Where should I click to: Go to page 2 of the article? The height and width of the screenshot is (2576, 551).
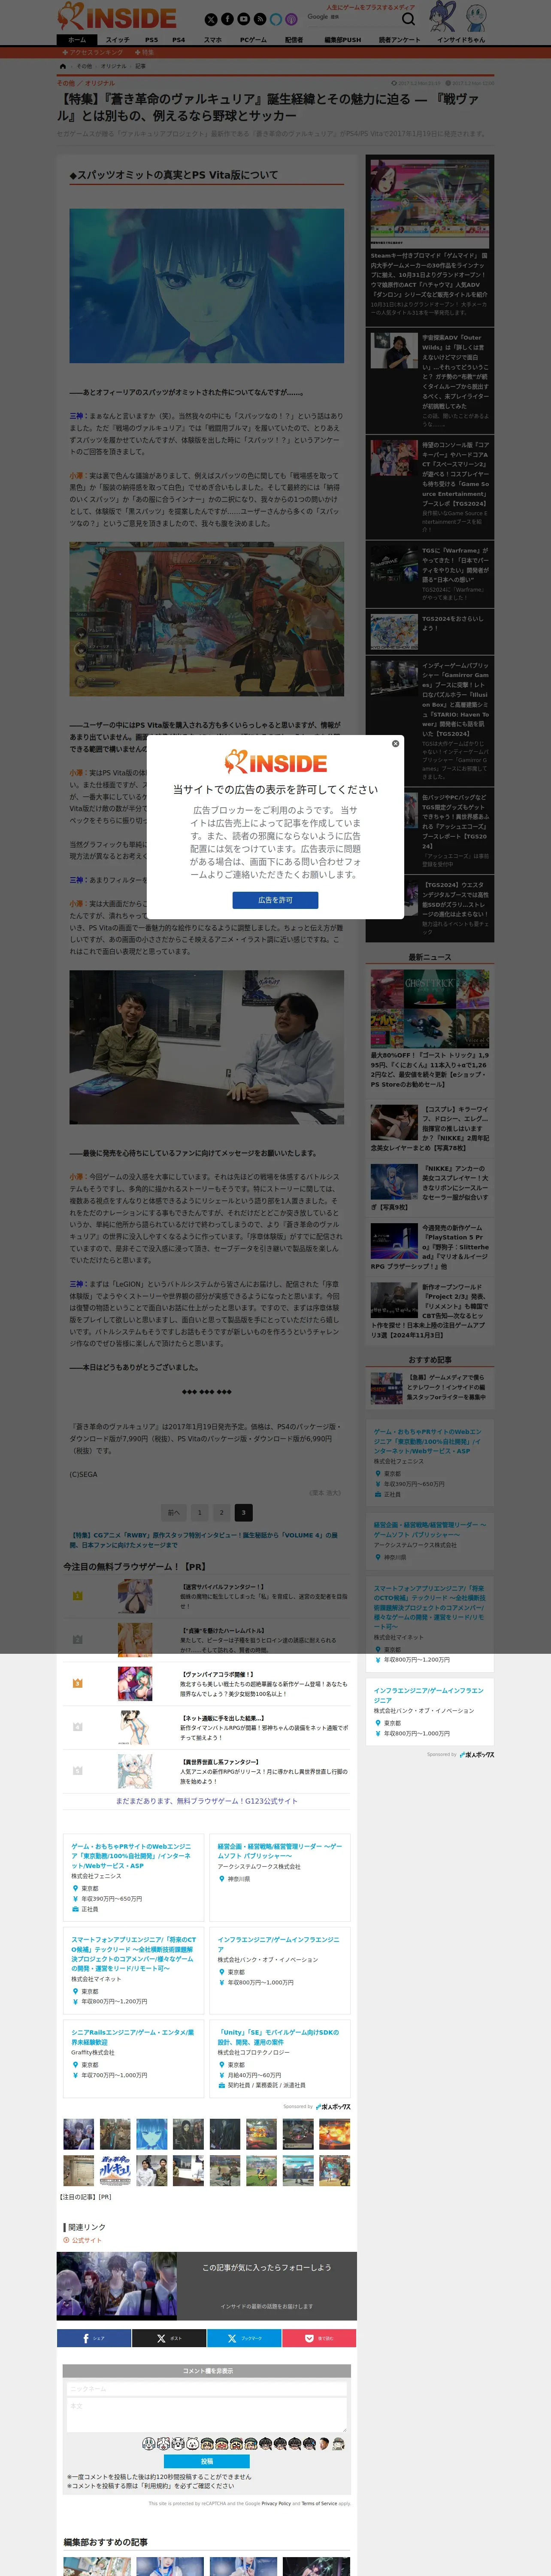click(x=222, y=1512)
